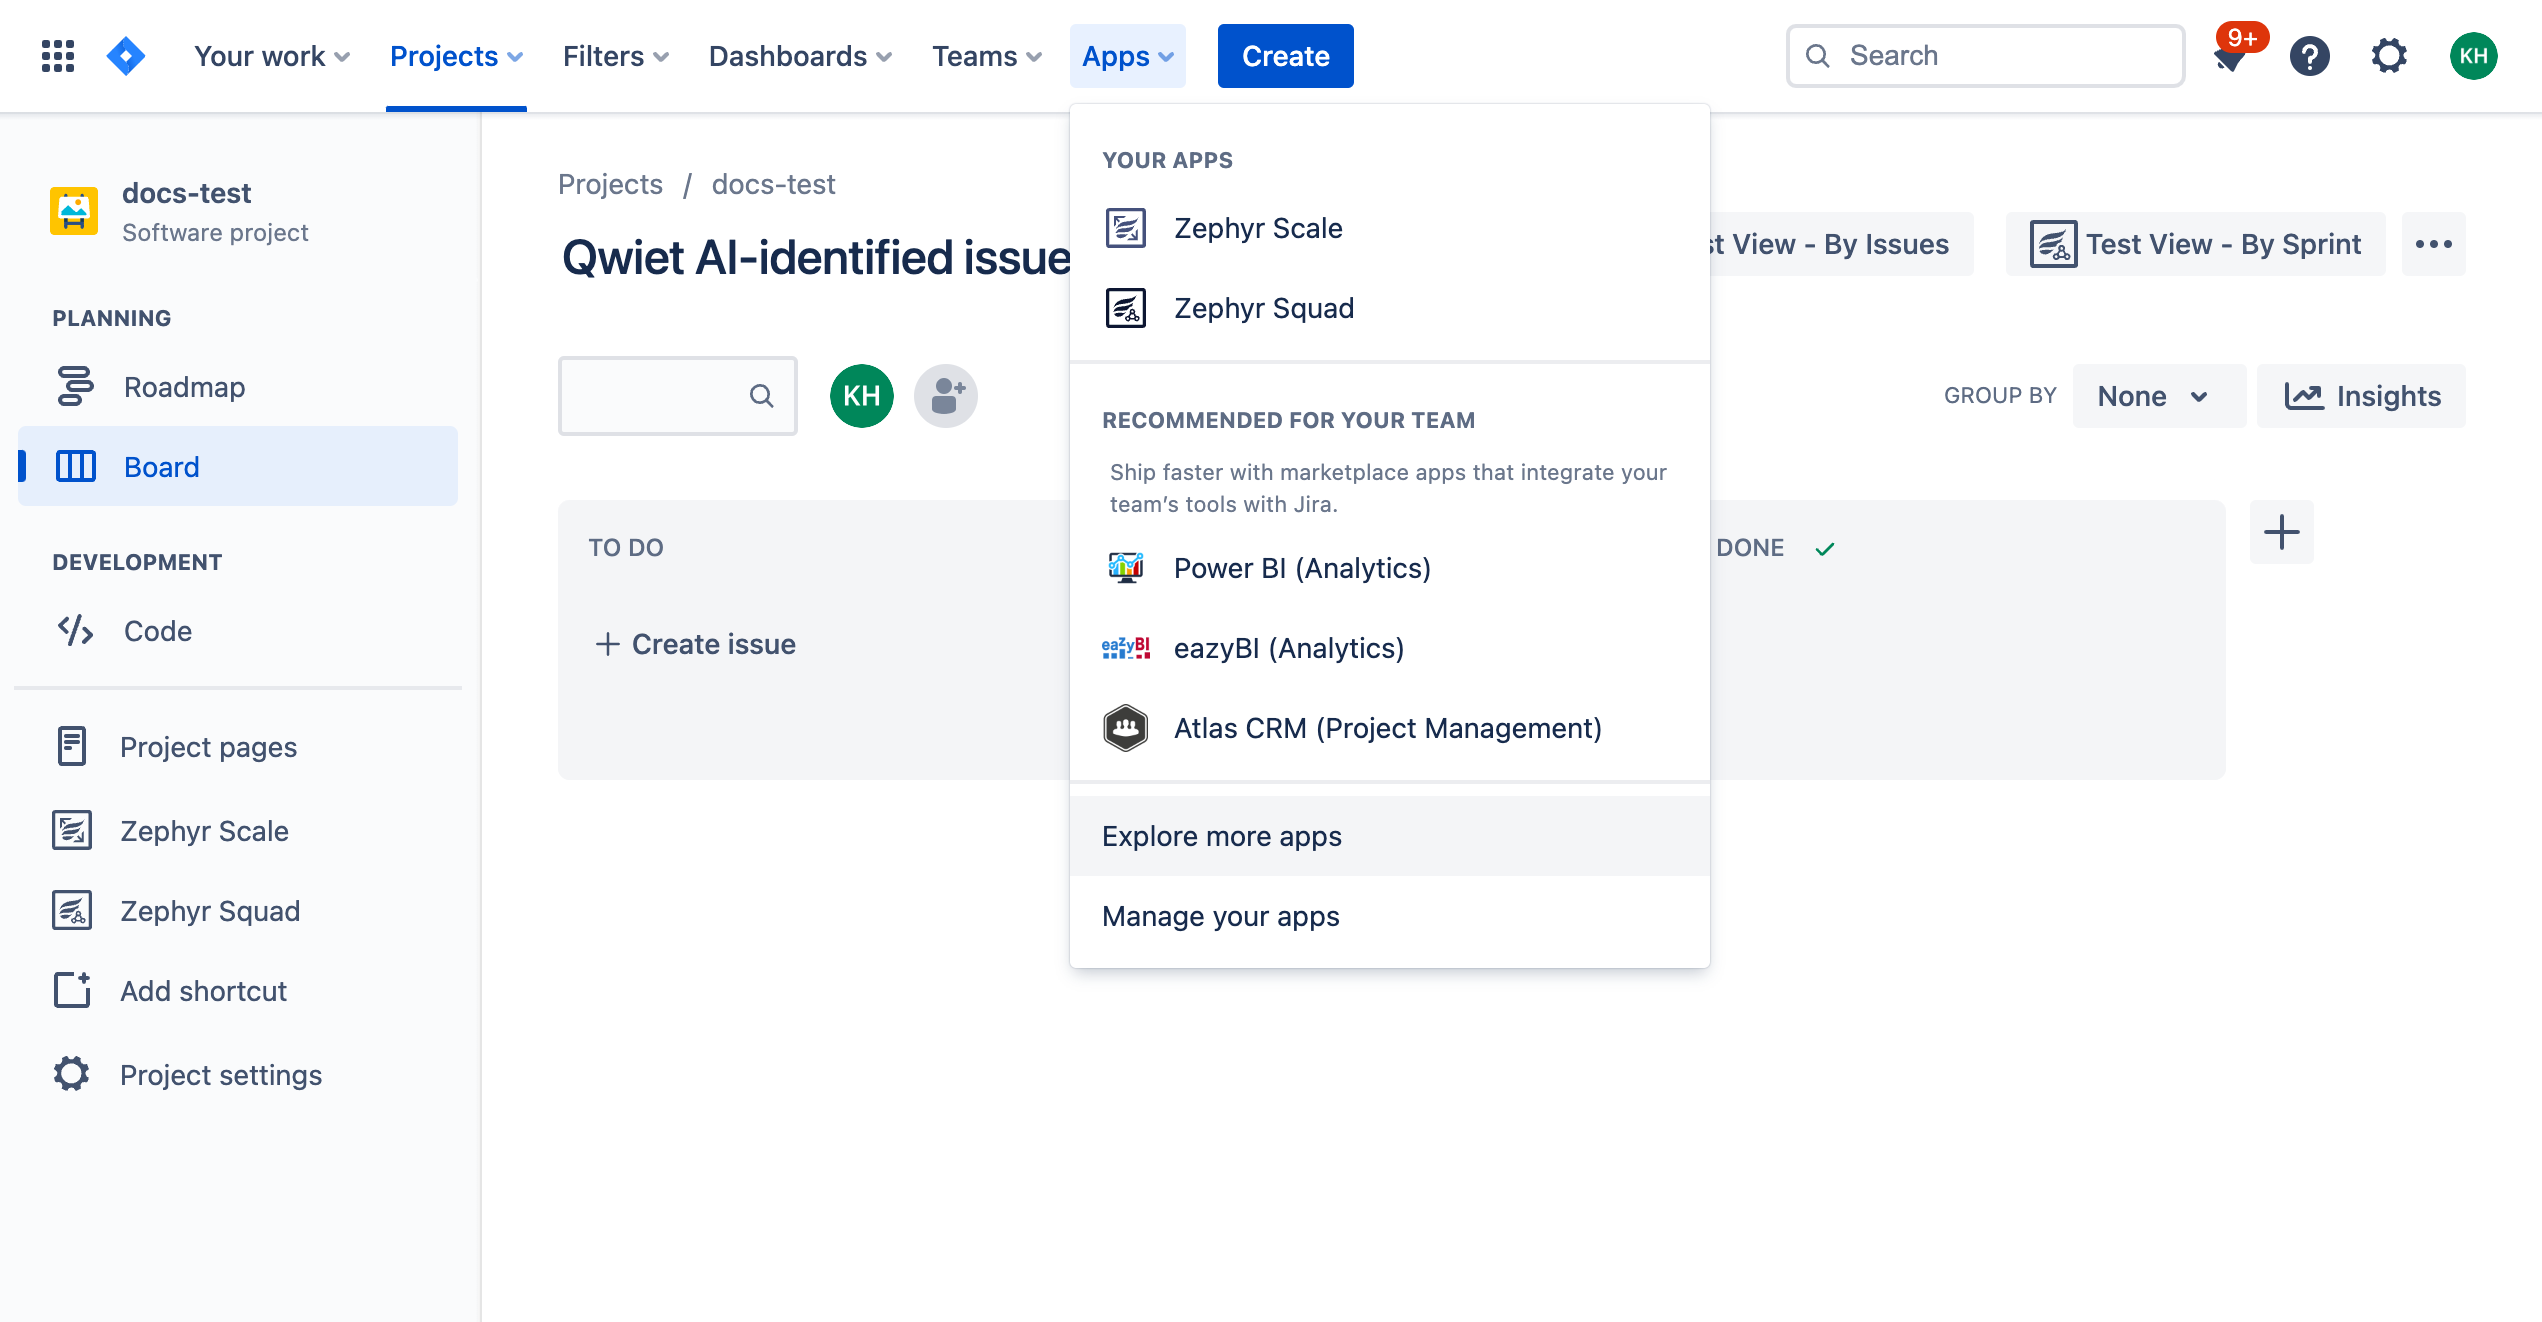Click the DONE column header

tap(1750, 548)
